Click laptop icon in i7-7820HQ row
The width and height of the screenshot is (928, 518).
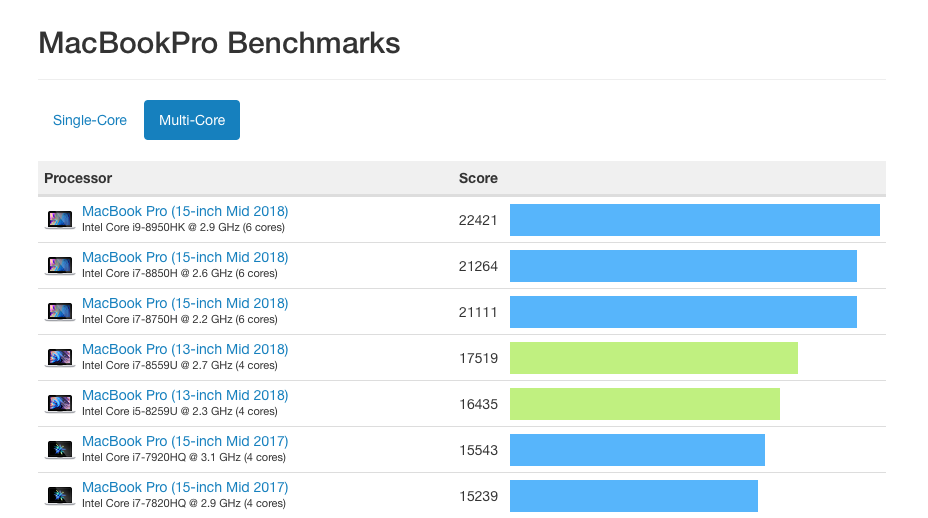point(60,496)
